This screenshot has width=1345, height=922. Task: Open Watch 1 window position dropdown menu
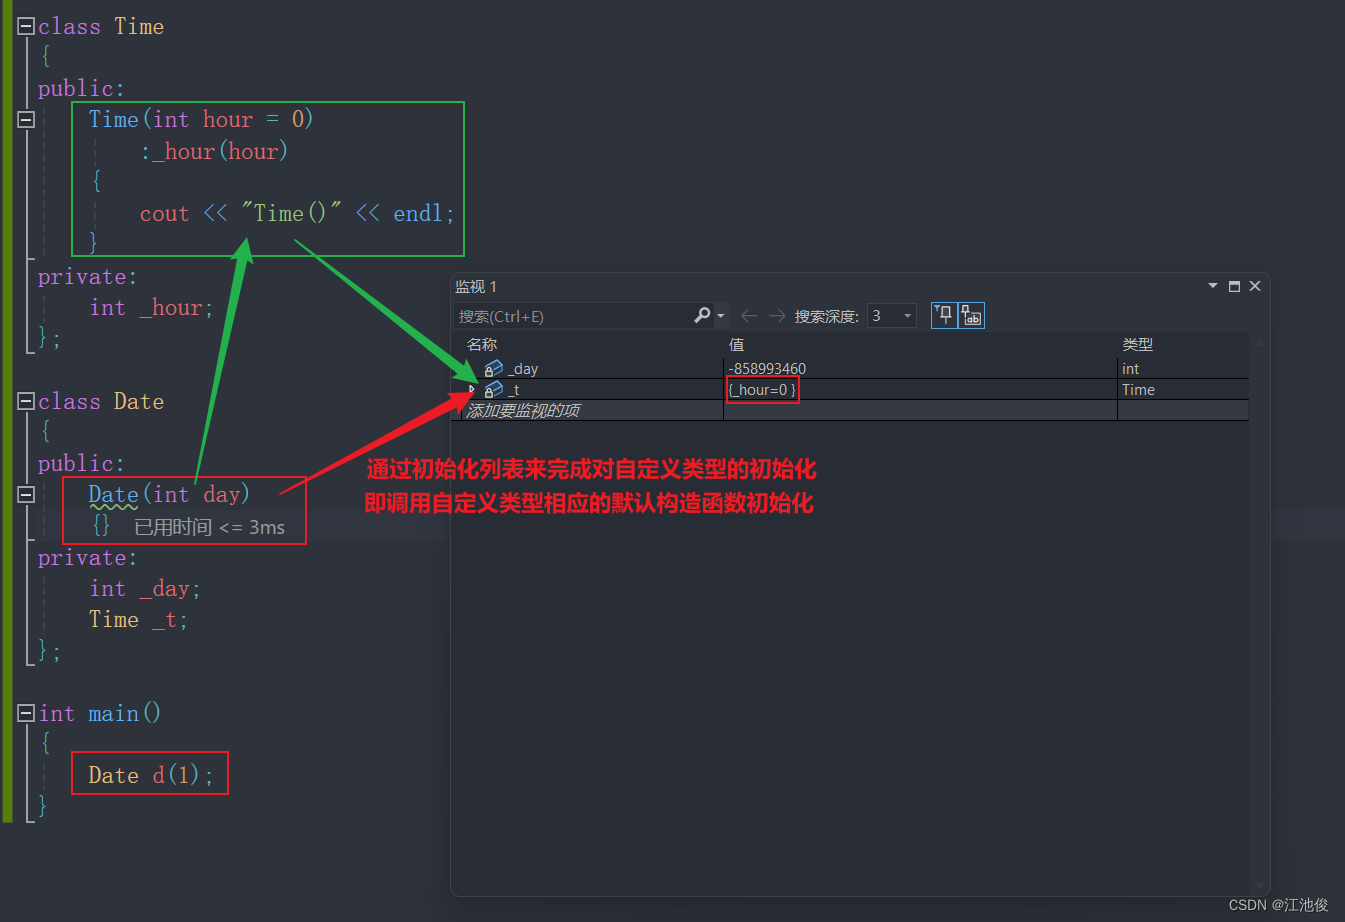(x=1213, y=286)
